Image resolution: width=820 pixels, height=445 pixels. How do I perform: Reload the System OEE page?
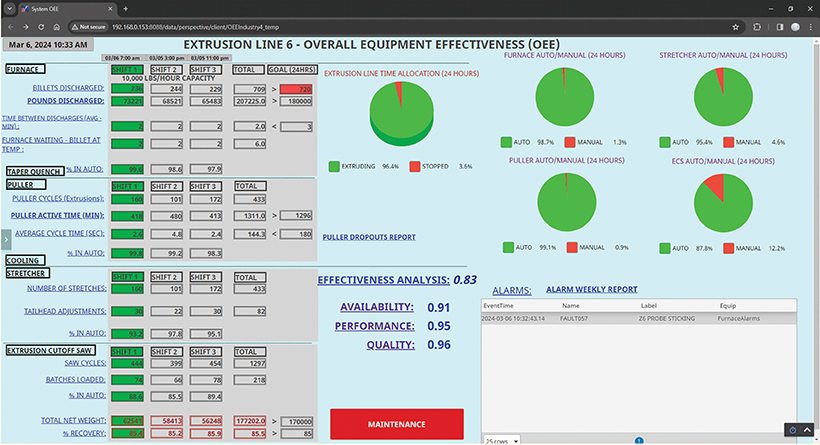tap(41, 27)
